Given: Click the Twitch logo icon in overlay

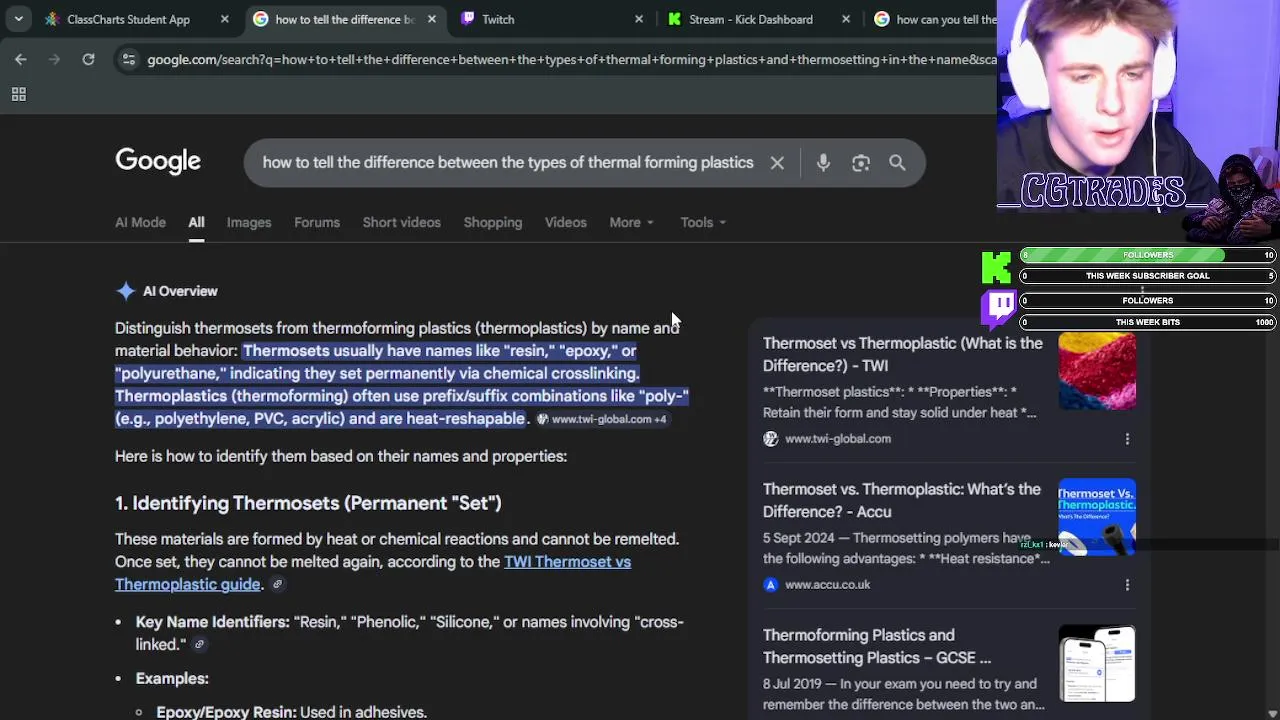Looking at the screenshot, I should [x=999, y=308].
